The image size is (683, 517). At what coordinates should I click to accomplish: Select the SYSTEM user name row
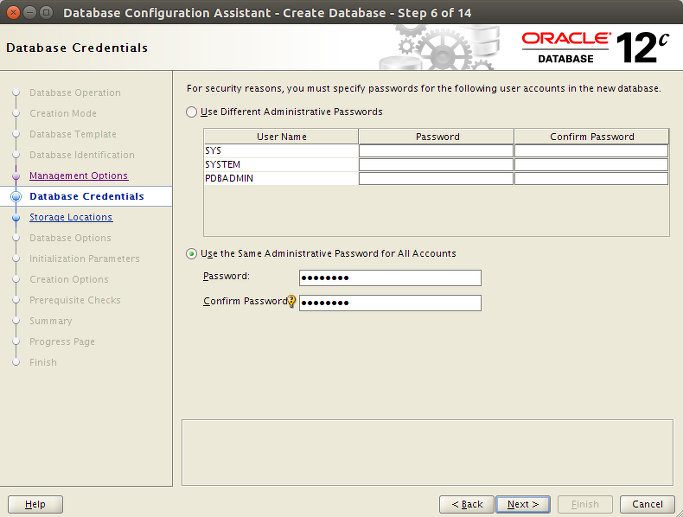281,165
